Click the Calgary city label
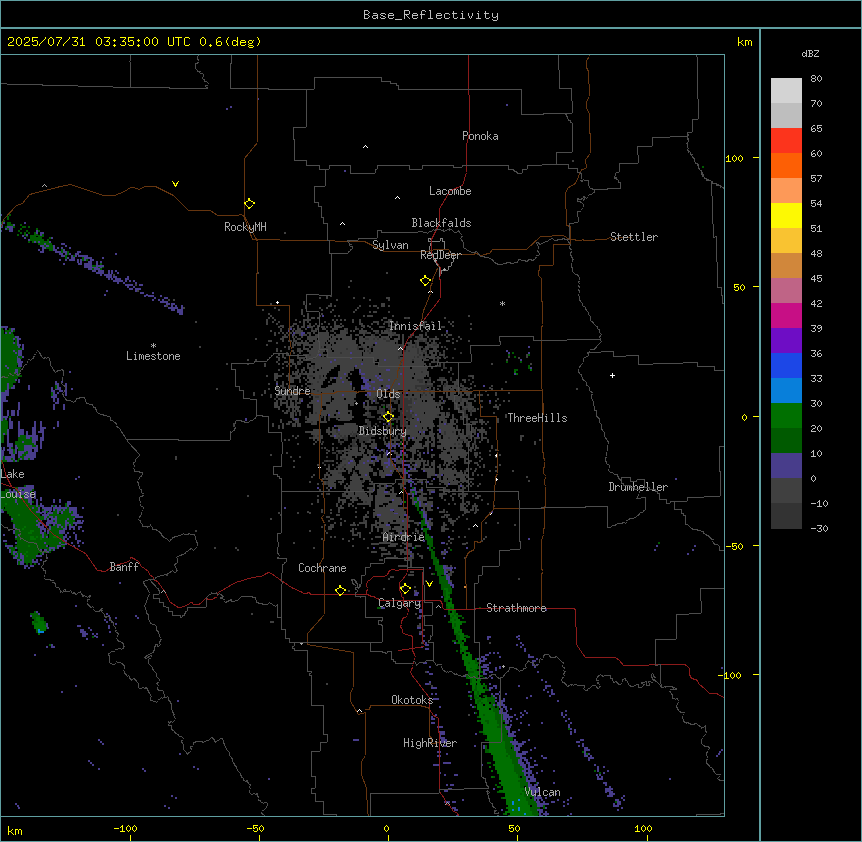 click(399, 603)
